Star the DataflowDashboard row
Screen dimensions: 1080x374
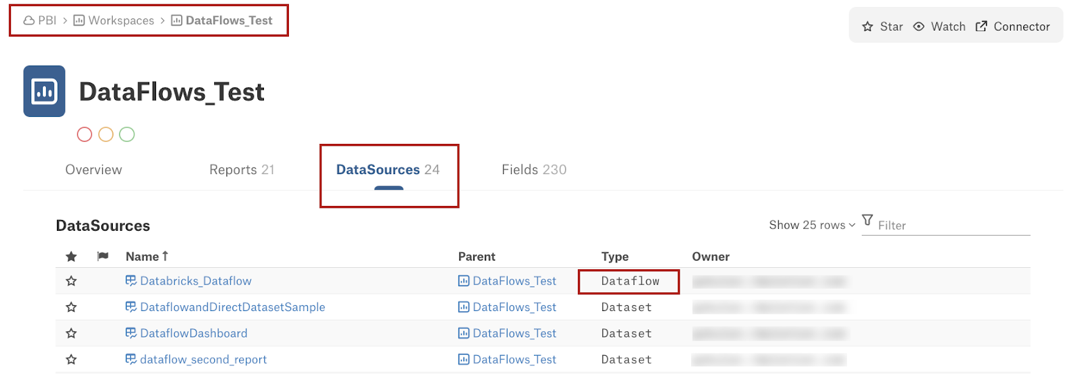click(71, 333)
